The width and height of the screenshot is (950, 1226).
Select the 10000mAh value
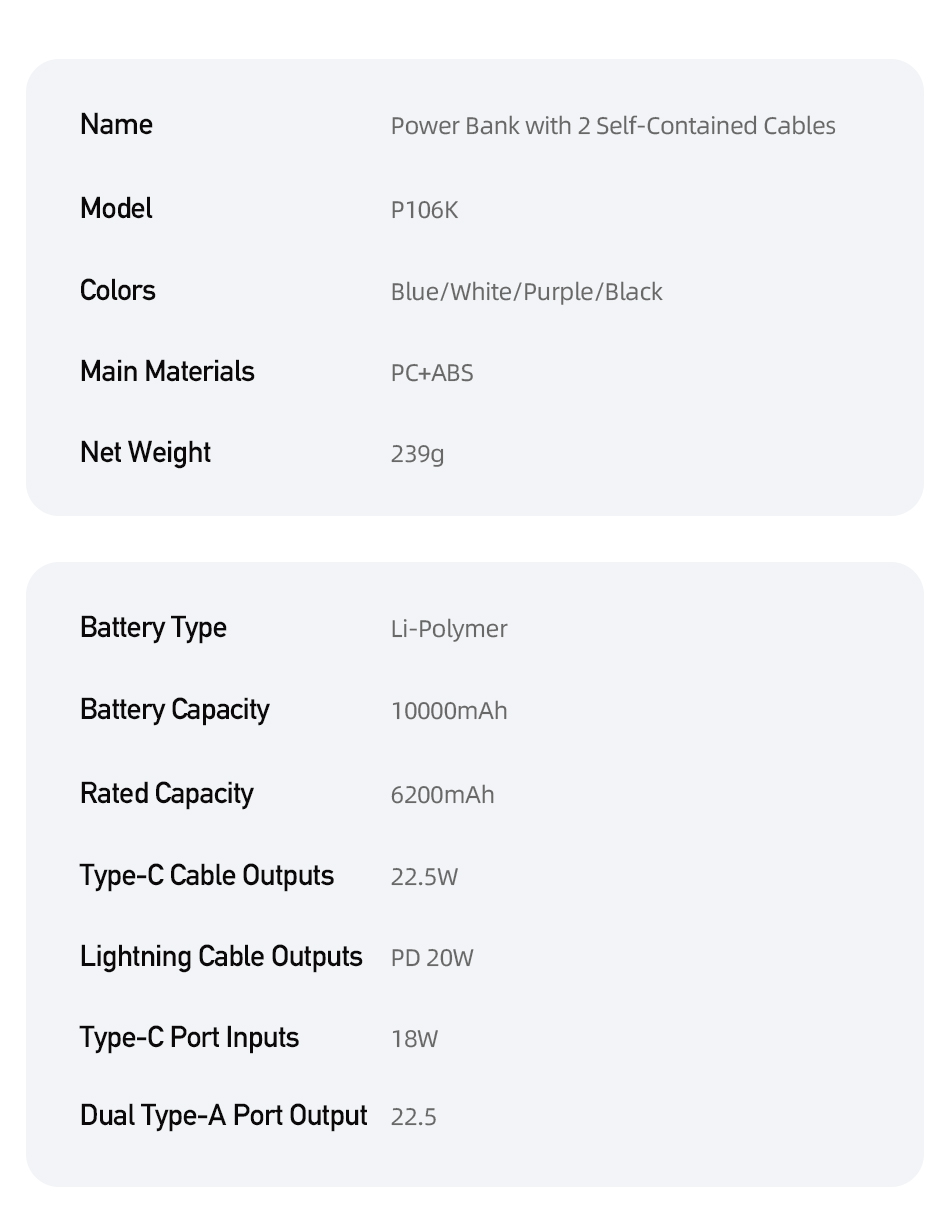[449, 711]
